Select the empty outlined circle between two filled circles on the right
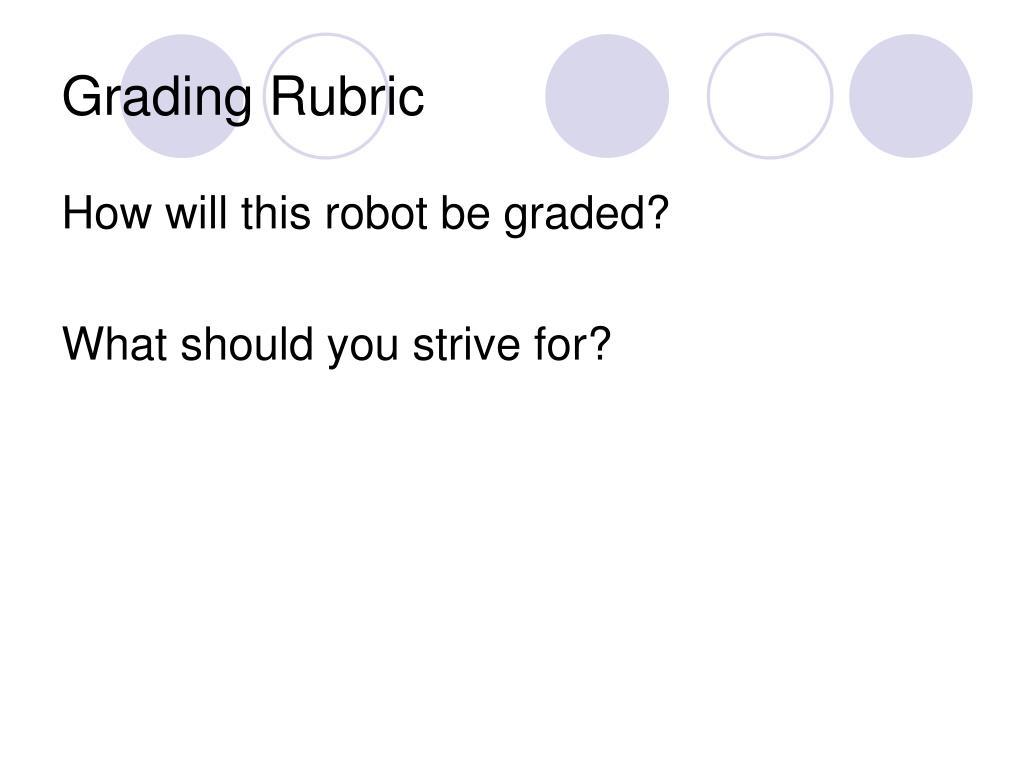This screenshot has height=768, width=1024. (770, 96)
